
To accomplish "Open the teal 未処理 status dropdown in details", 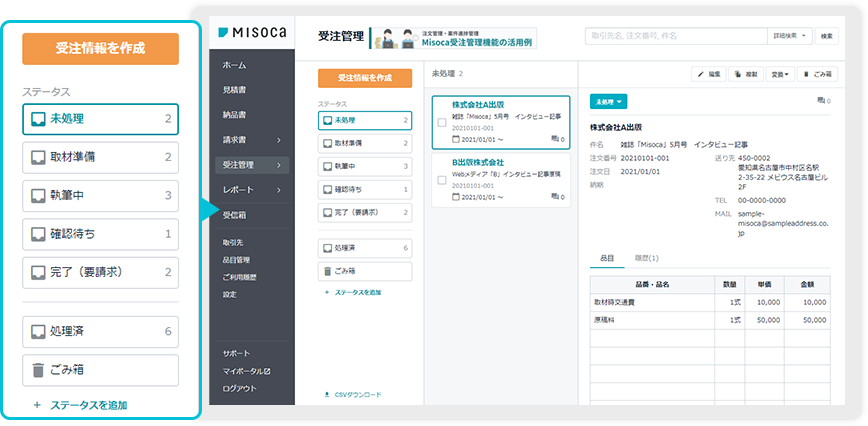I will point(609,102).
